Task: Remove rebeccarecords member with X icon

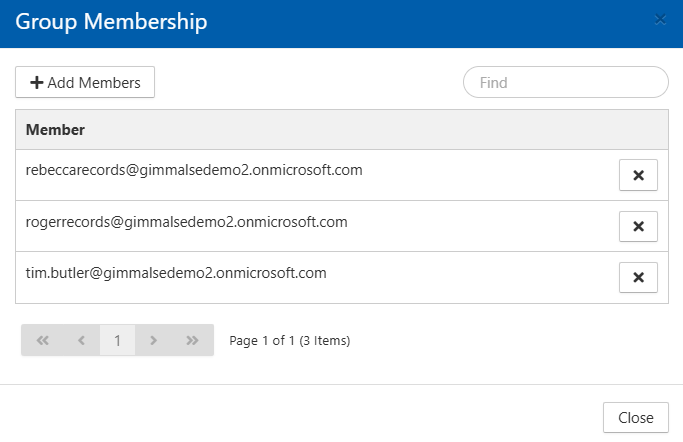Action: [638, 176]
